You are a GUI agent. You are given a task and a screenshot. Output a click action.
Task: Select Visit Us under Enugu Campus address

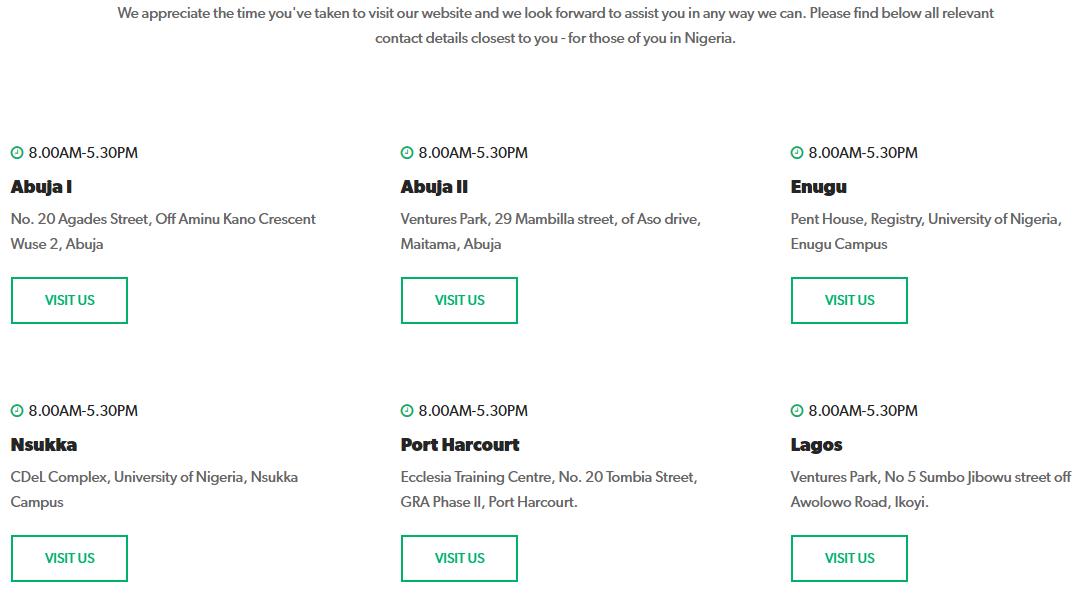849,300
